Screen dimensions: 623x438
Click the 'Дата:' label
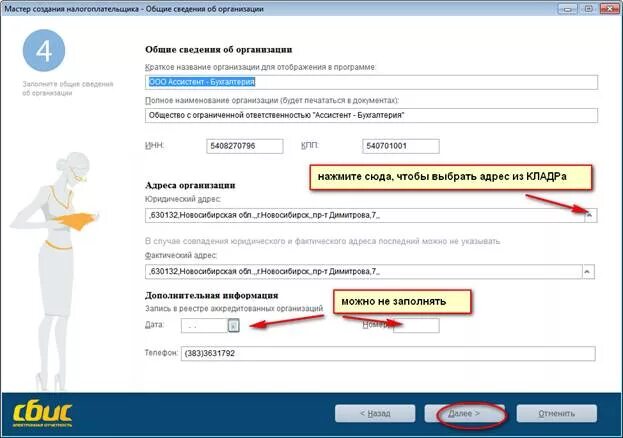coord(154,325)
